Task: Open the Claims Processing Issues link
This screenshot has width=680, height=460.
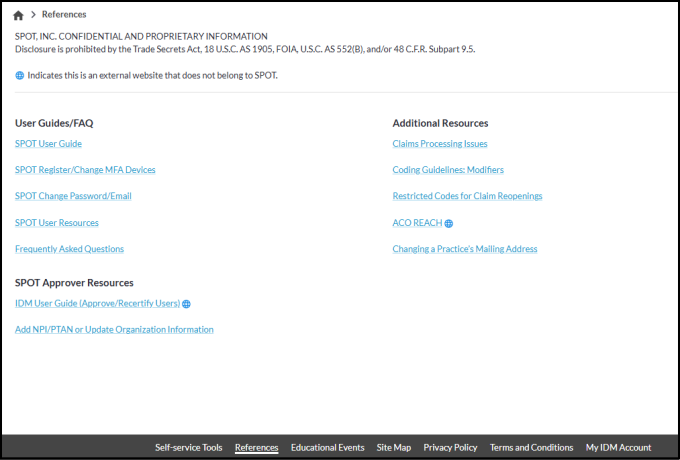Action: coord(440,144)
